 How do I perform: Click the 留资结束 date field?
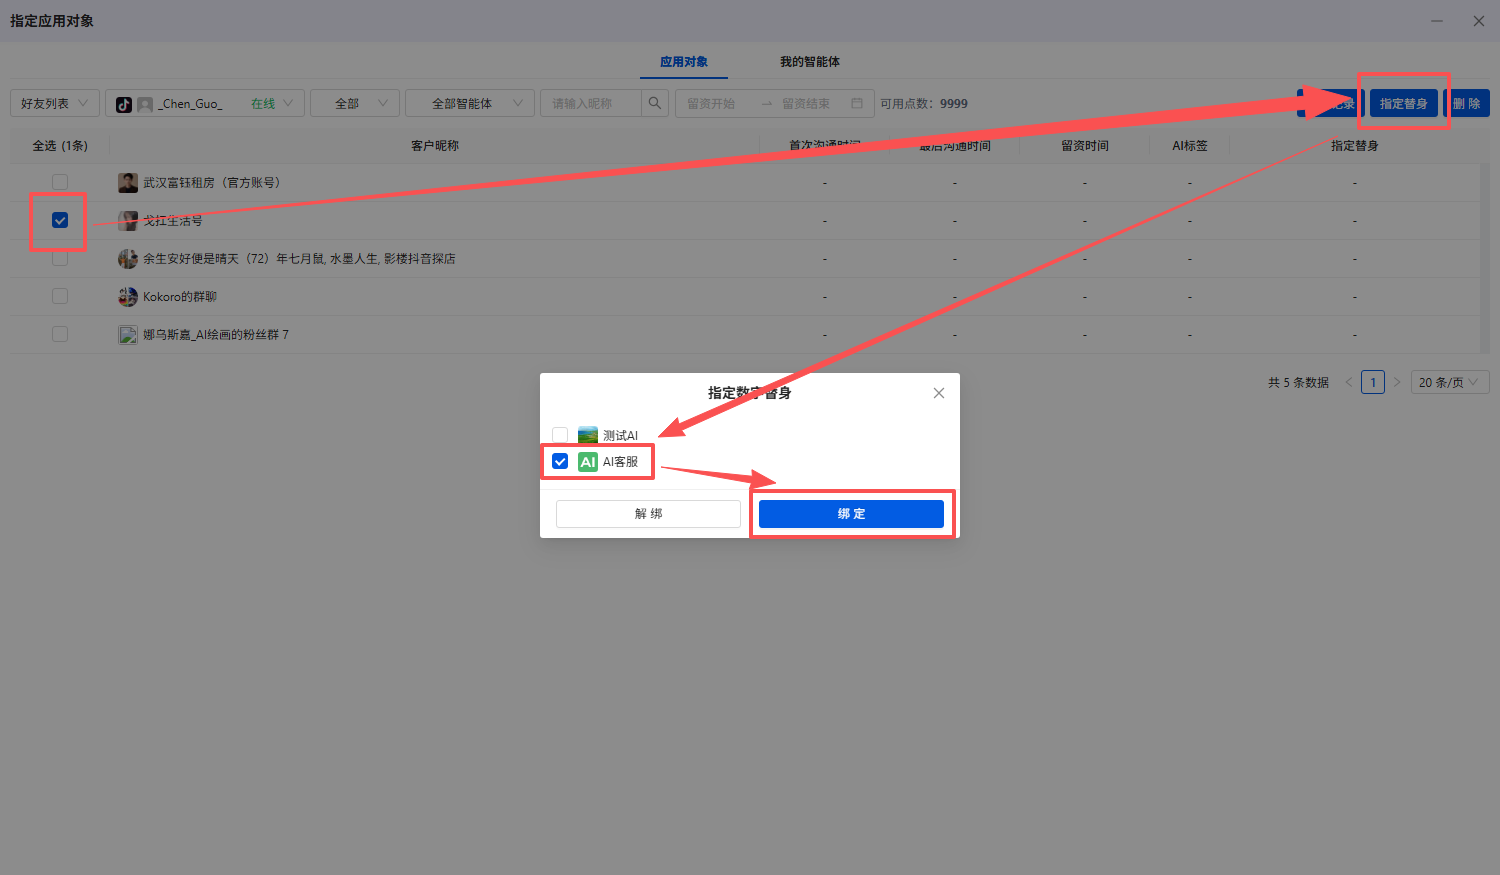click(x=806, y=103)
